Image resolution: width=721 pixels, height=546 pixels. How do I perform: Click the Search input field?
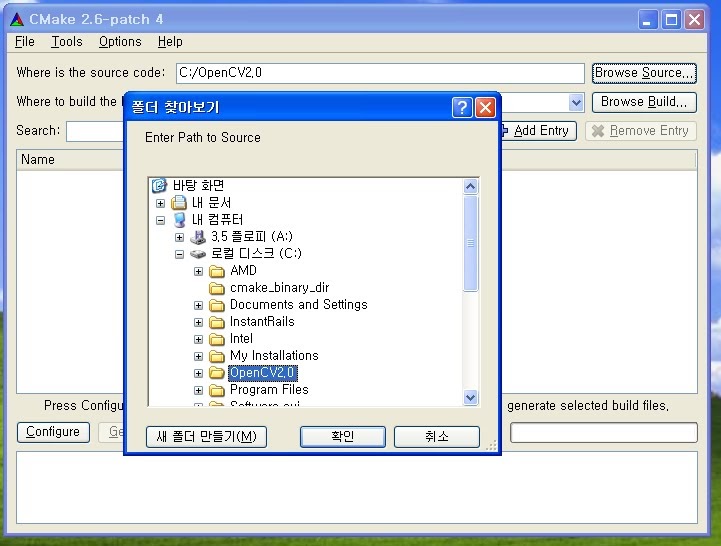(x=95, y=132)
